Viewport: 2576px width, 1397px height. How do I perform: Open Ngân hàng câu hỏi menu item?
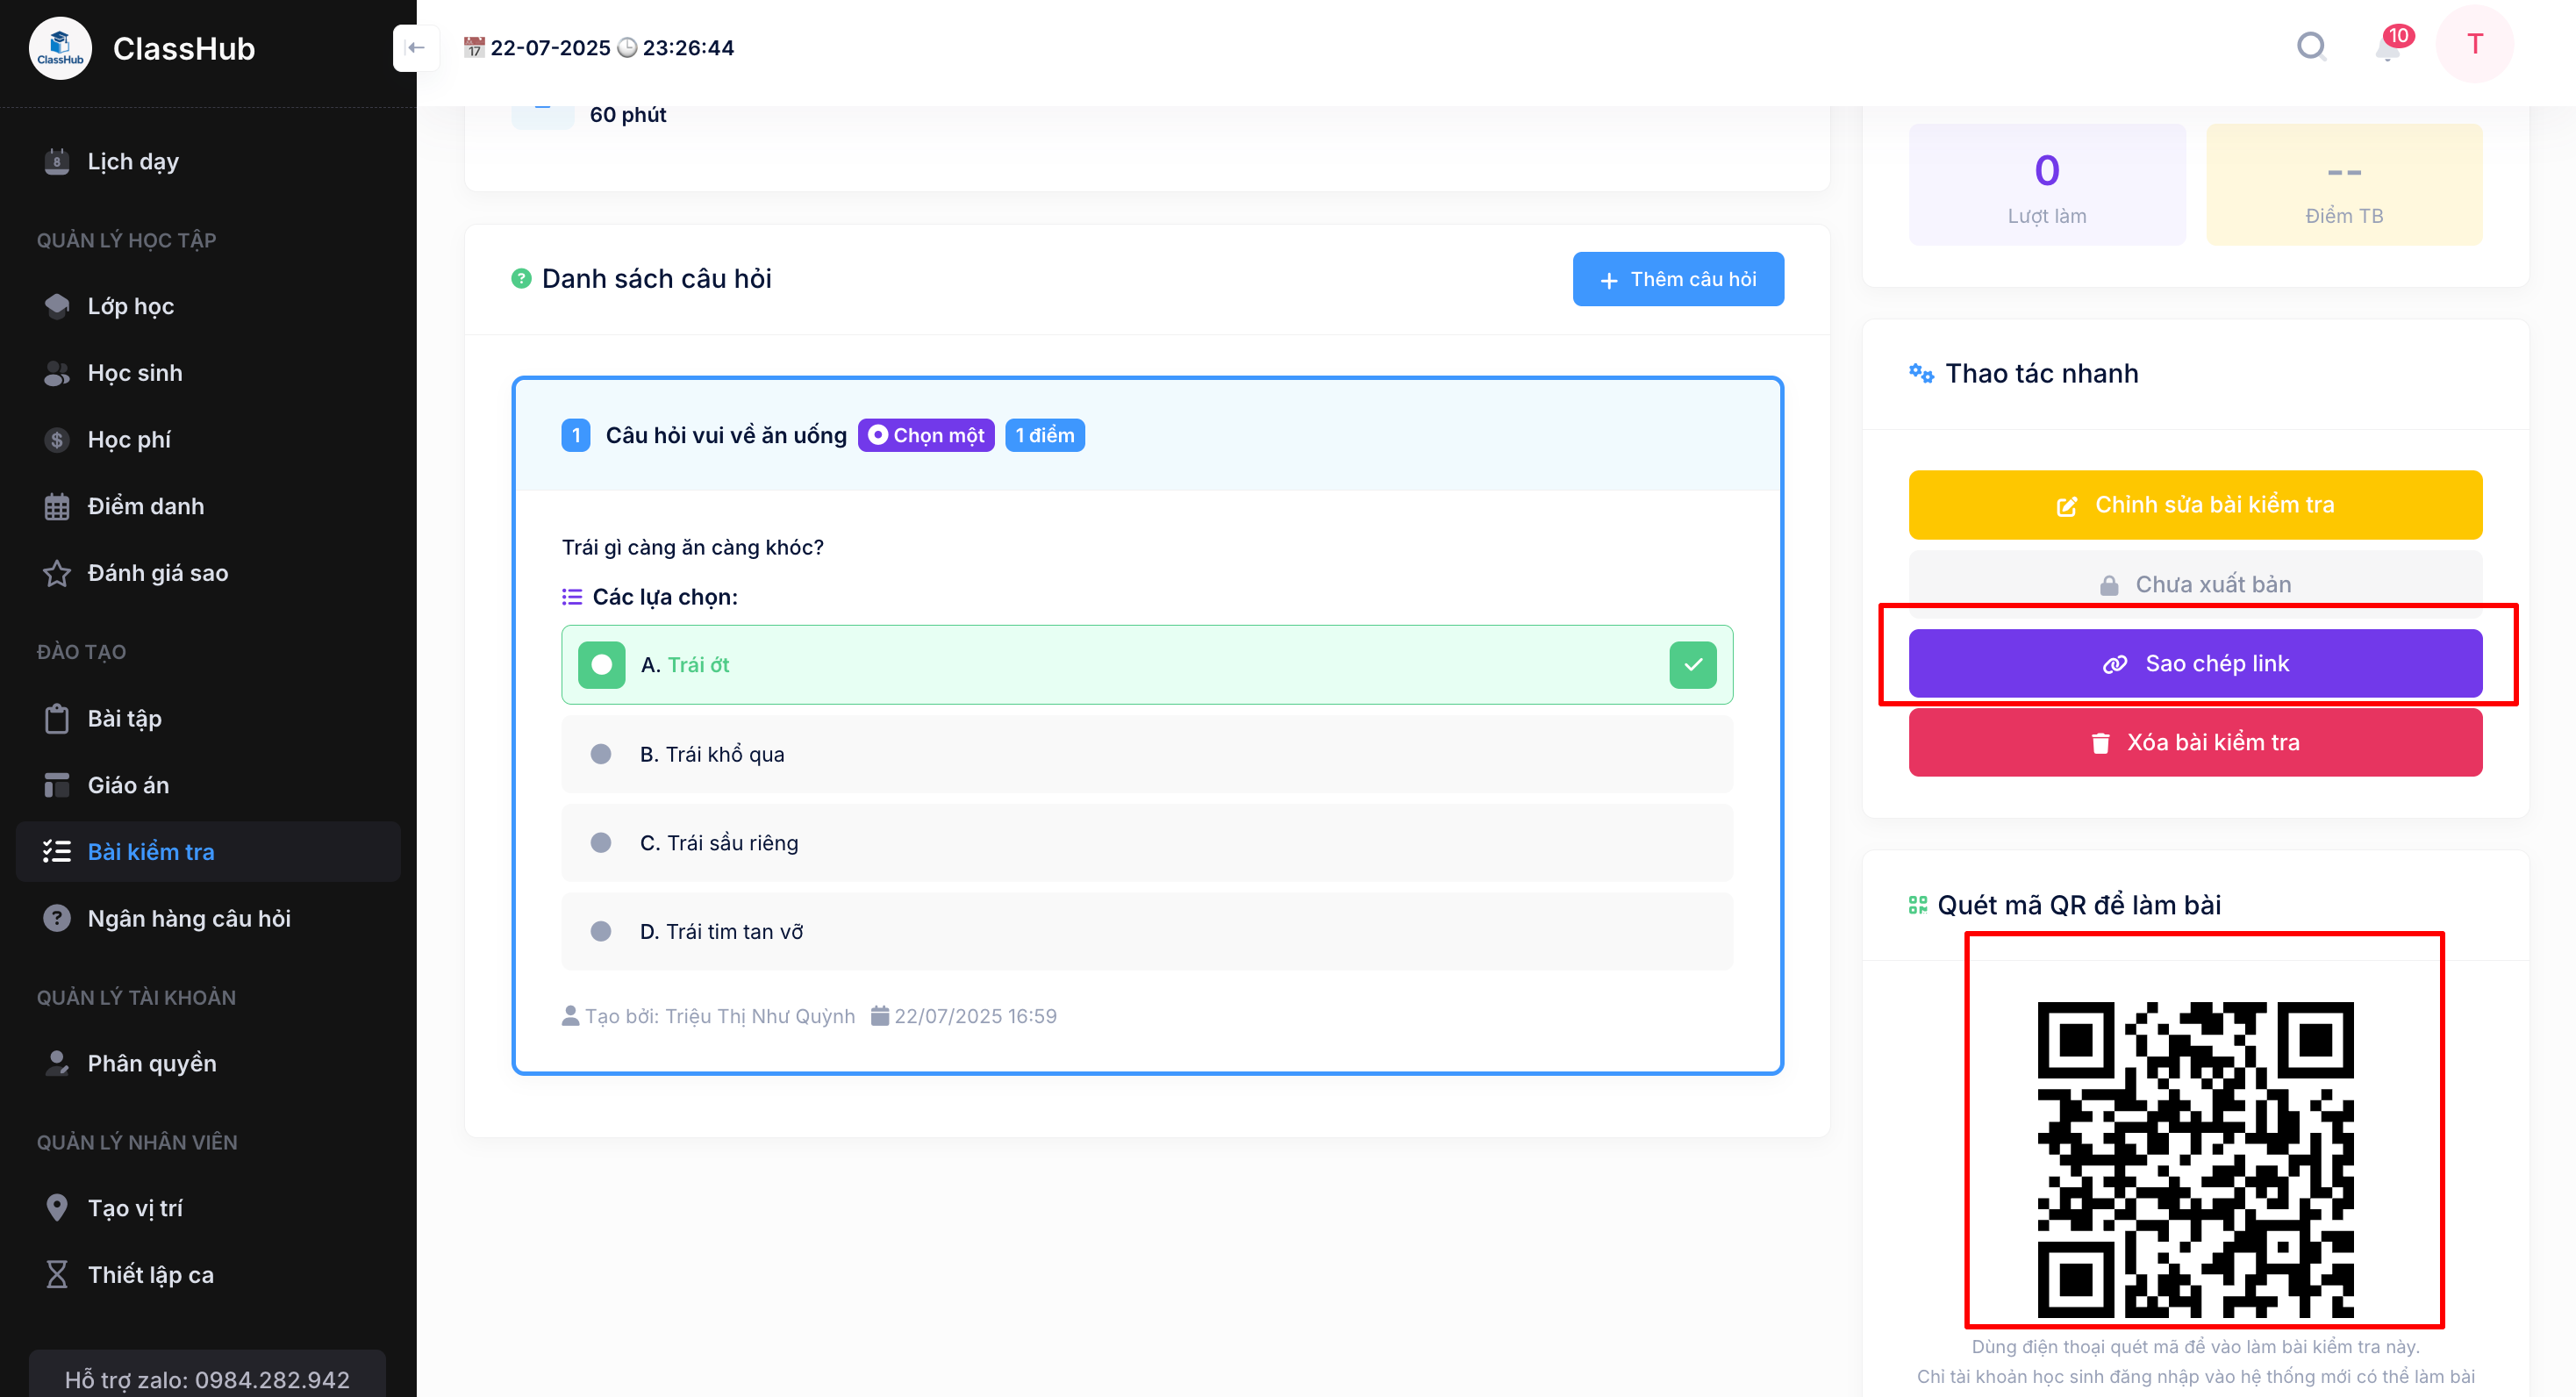click(x=208, y=919)
